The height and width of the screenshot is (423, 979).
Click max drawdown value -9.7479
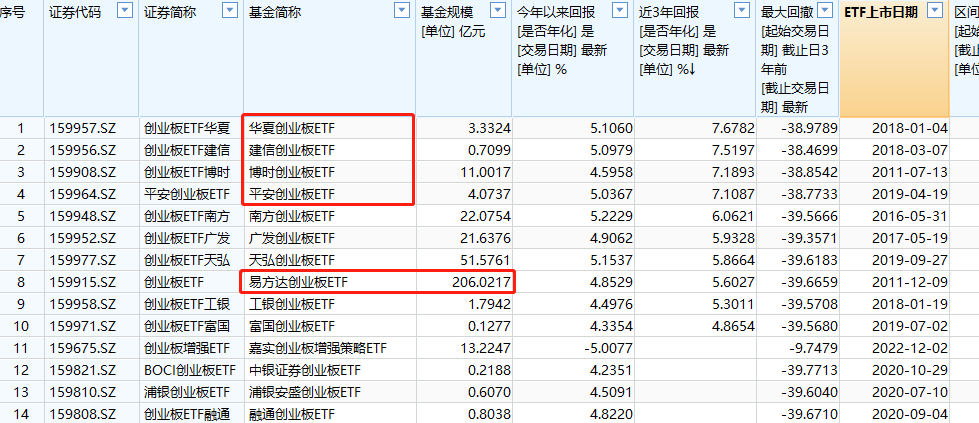[x=814, y=348]
